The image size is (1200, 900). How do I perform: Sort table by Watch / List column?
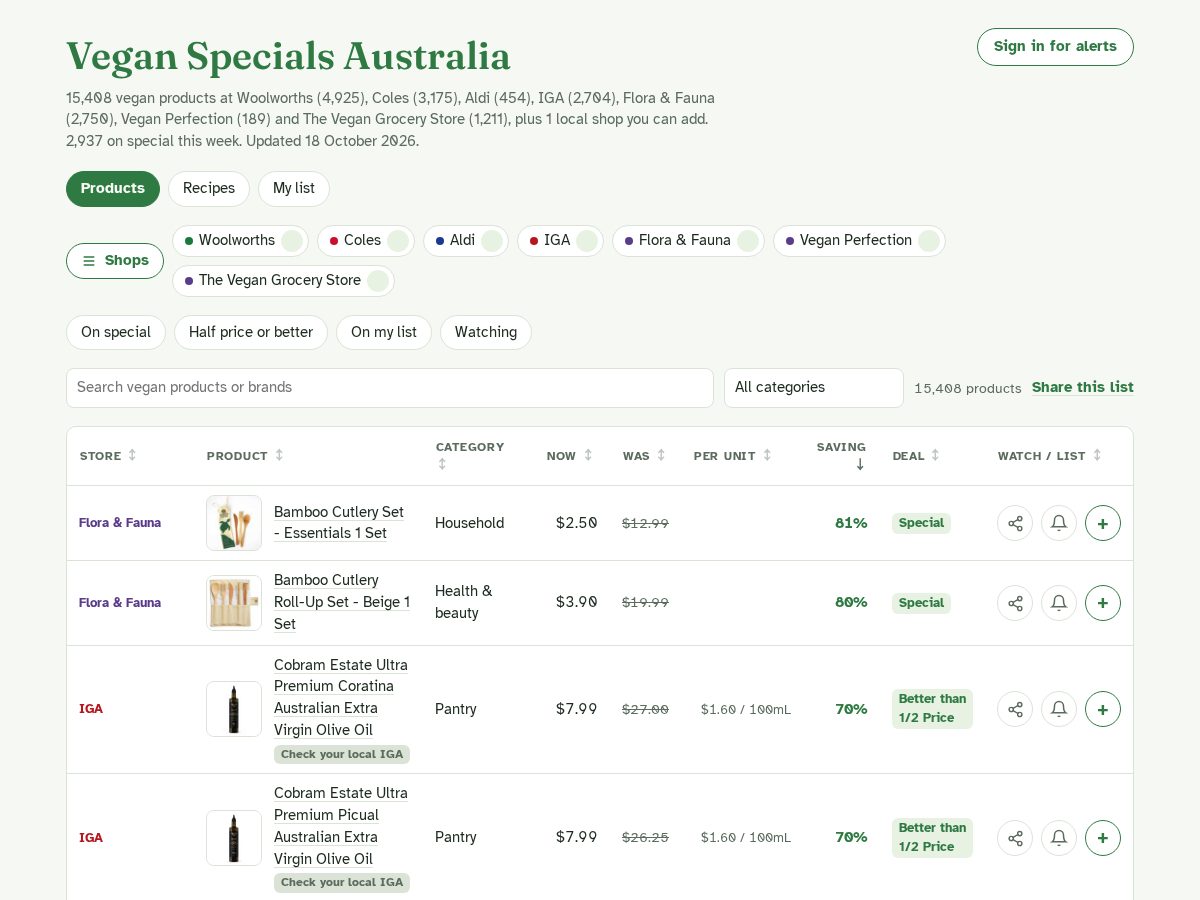point(1049,456)
